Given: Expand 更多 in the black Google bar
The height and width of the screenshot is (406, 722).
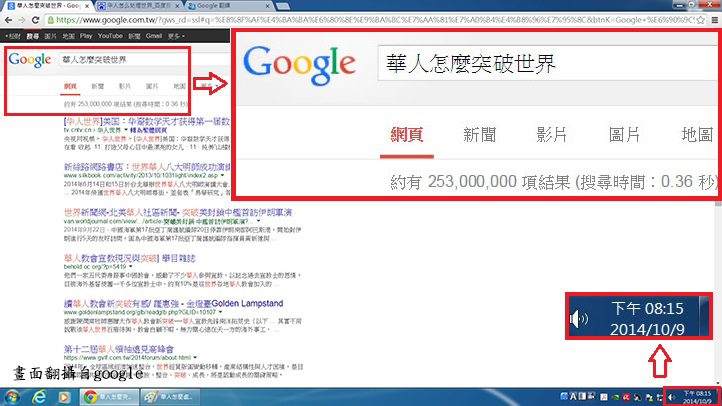Looking at the screenshot, I should [176, 36].
